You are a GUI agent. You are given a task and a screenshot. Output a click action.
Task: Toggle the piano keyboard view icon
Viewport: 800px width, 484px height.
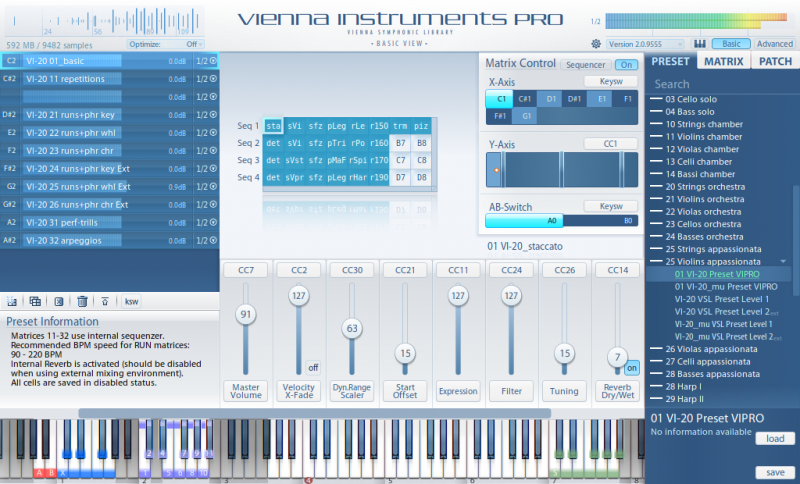click(x=699, y=44)
